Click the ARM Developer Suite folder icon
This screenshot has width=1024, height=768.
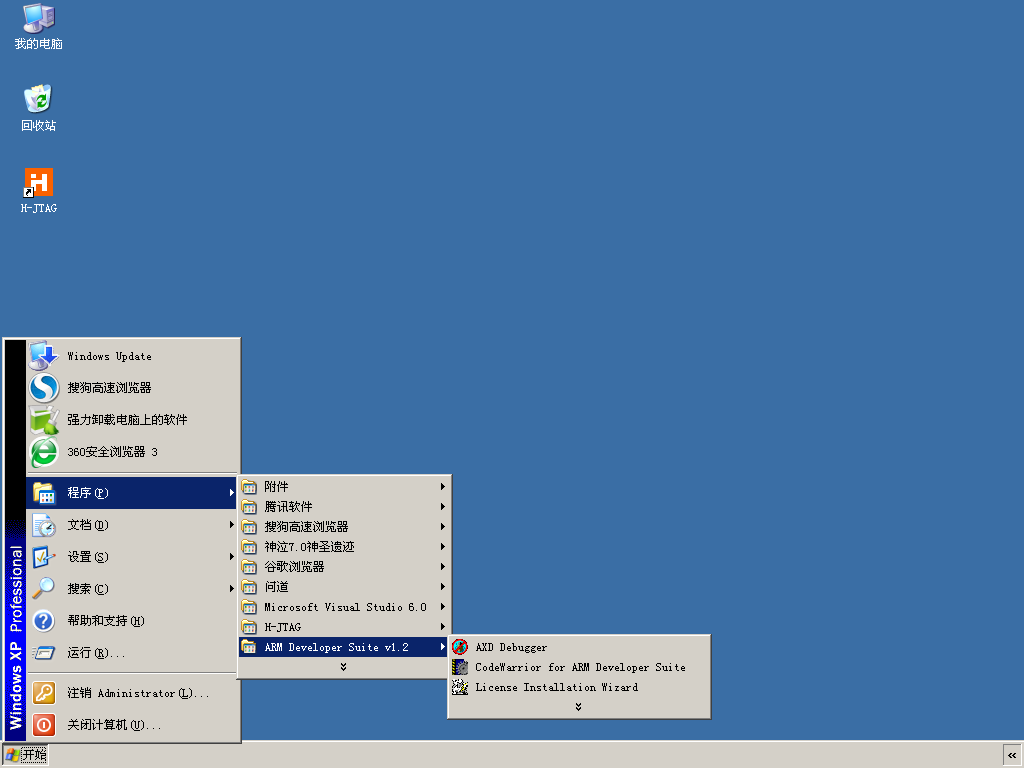249,647
